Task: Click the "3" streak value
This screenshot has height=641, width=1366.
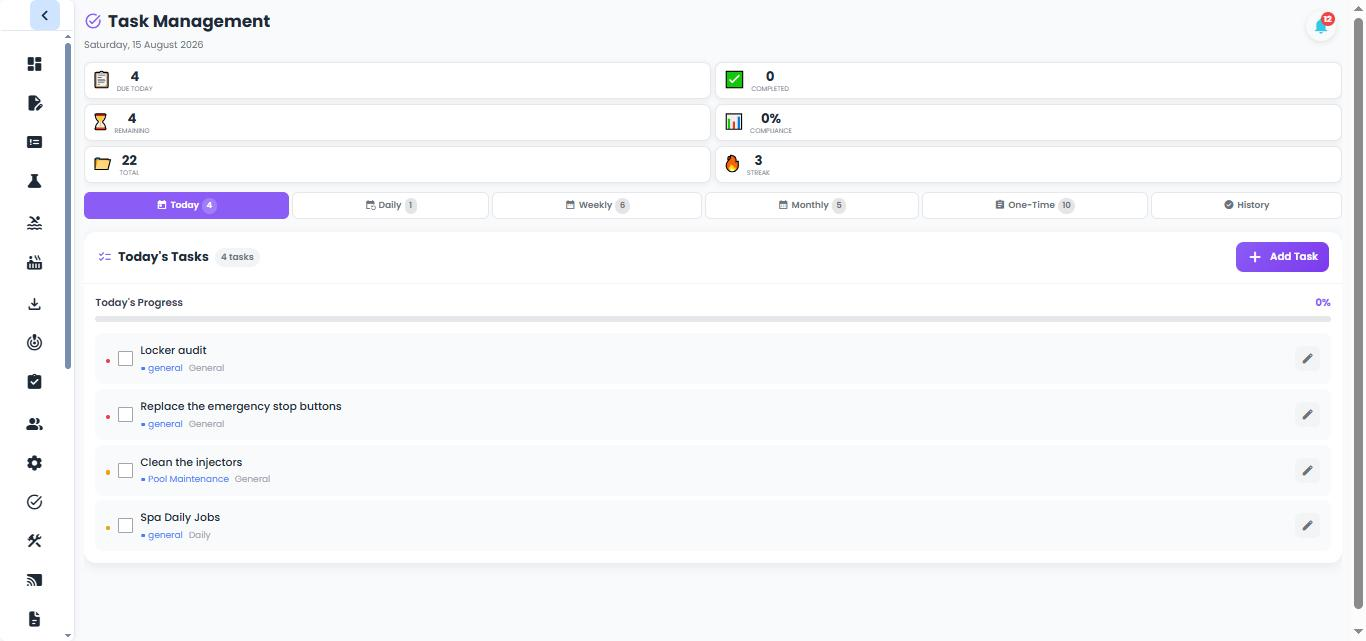Action: click(x=758, y=160)
